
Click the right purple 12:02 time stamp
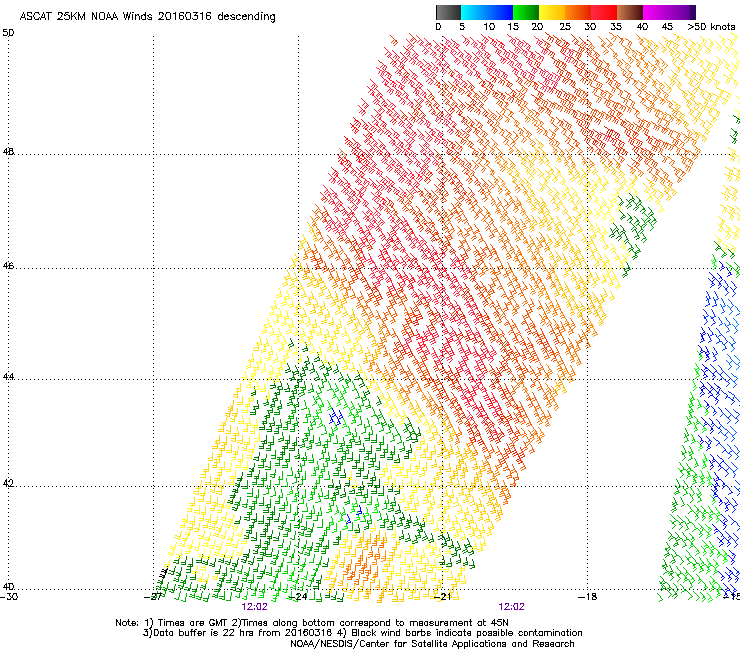click(x=512, y=607)
